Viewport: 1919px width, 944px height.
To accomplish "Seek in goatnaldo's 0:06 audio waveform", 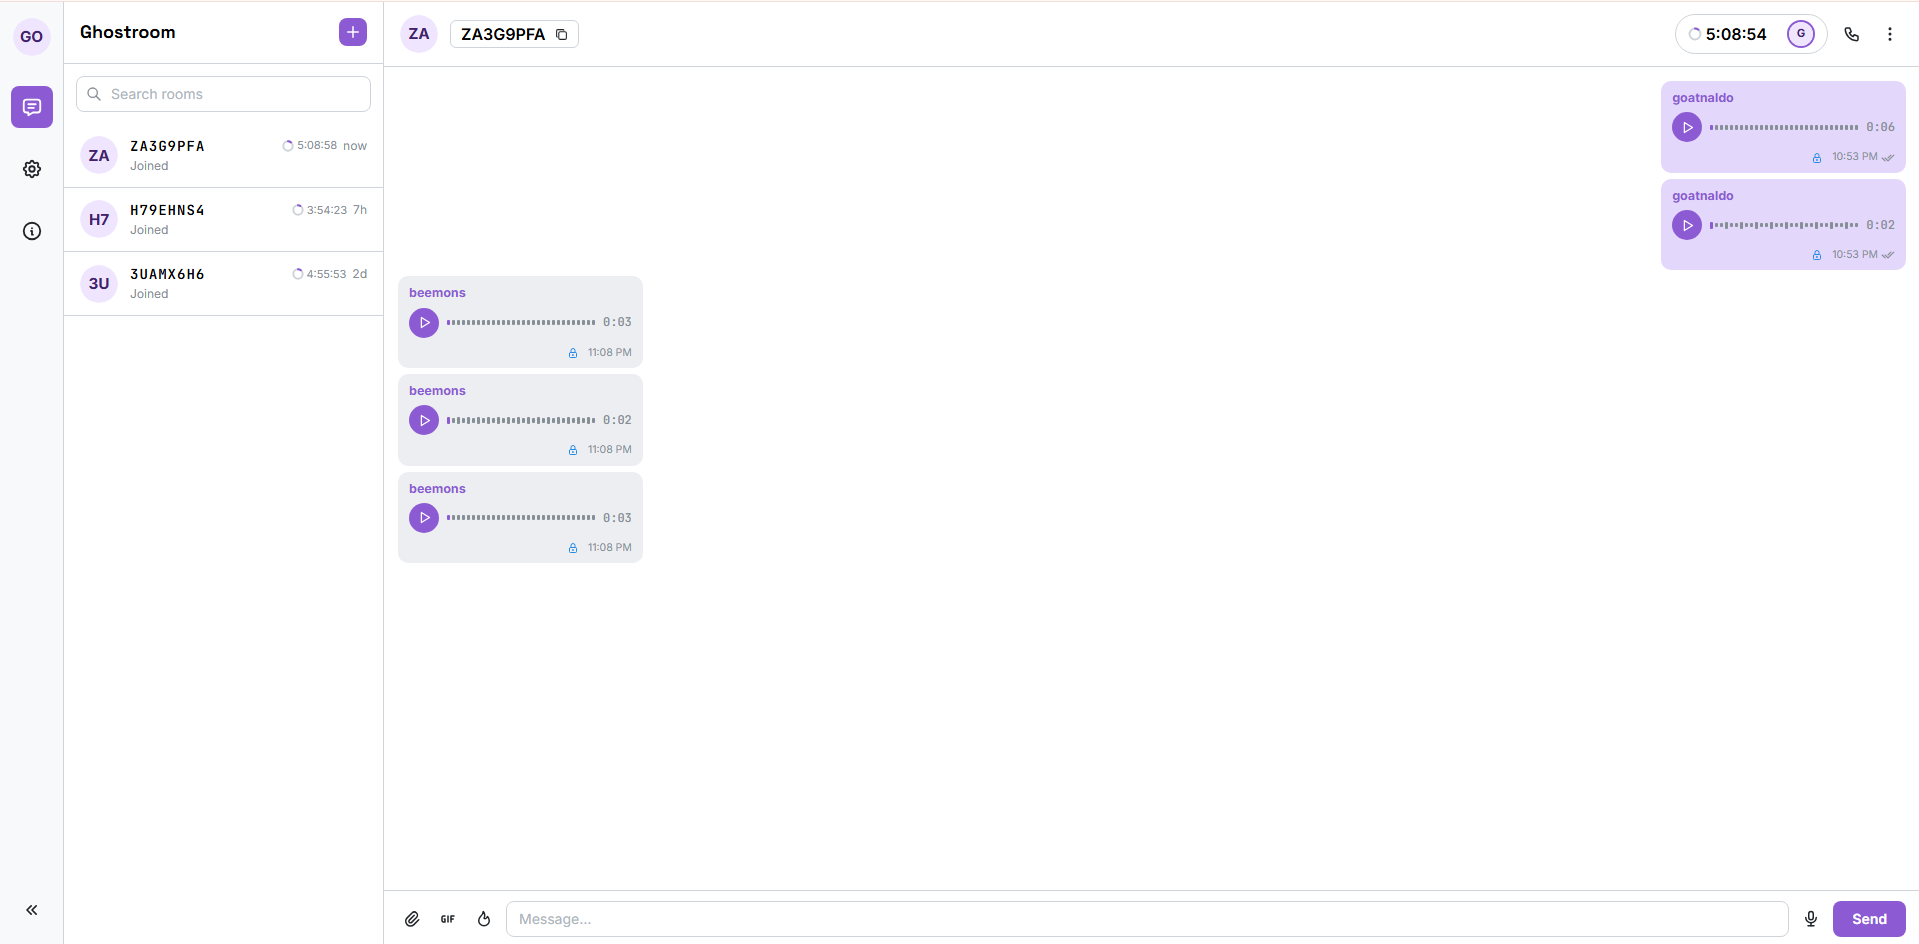I will pos(1784,127).
